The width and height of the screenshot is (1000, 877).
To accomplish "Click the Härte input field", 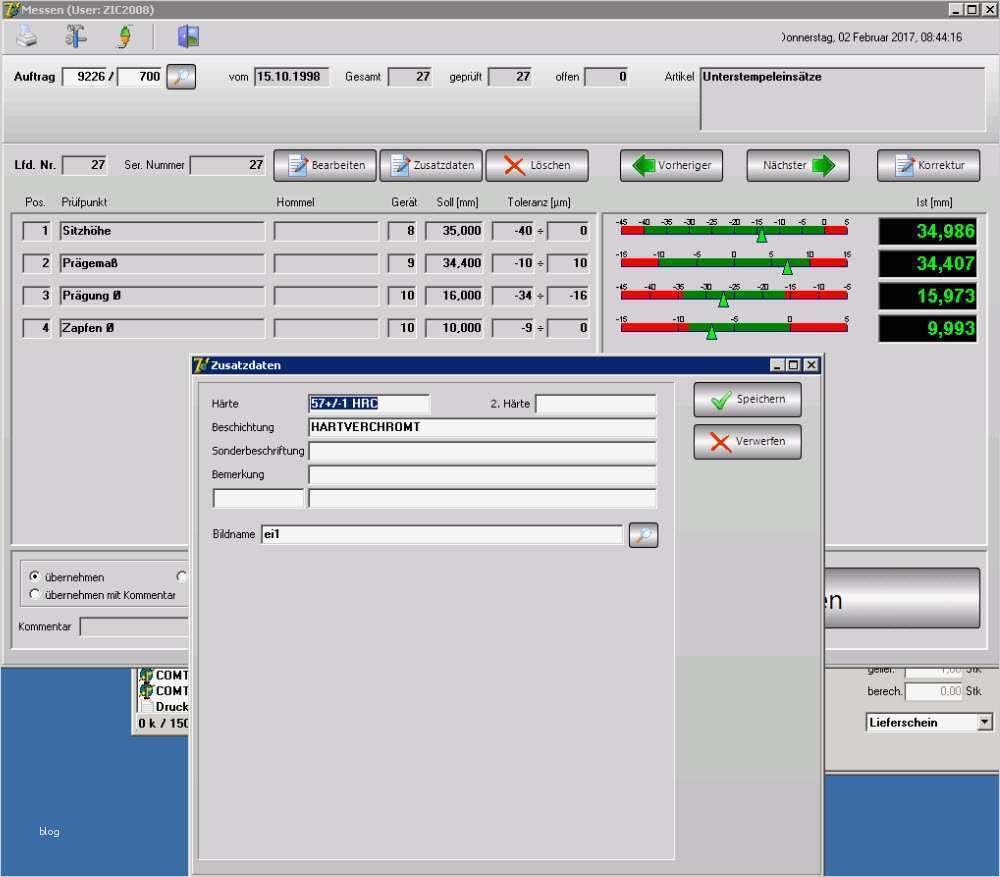I will tap(369, 404).
